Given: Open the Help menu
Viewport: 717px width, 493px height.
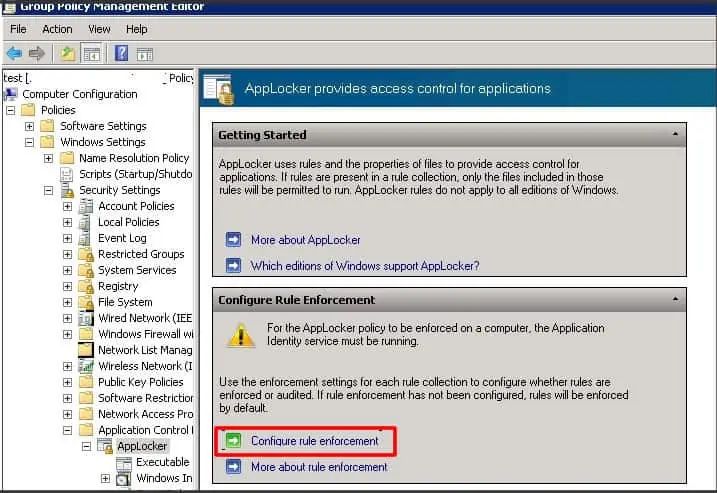Looking at the screenshot, I should pos(137,29).
